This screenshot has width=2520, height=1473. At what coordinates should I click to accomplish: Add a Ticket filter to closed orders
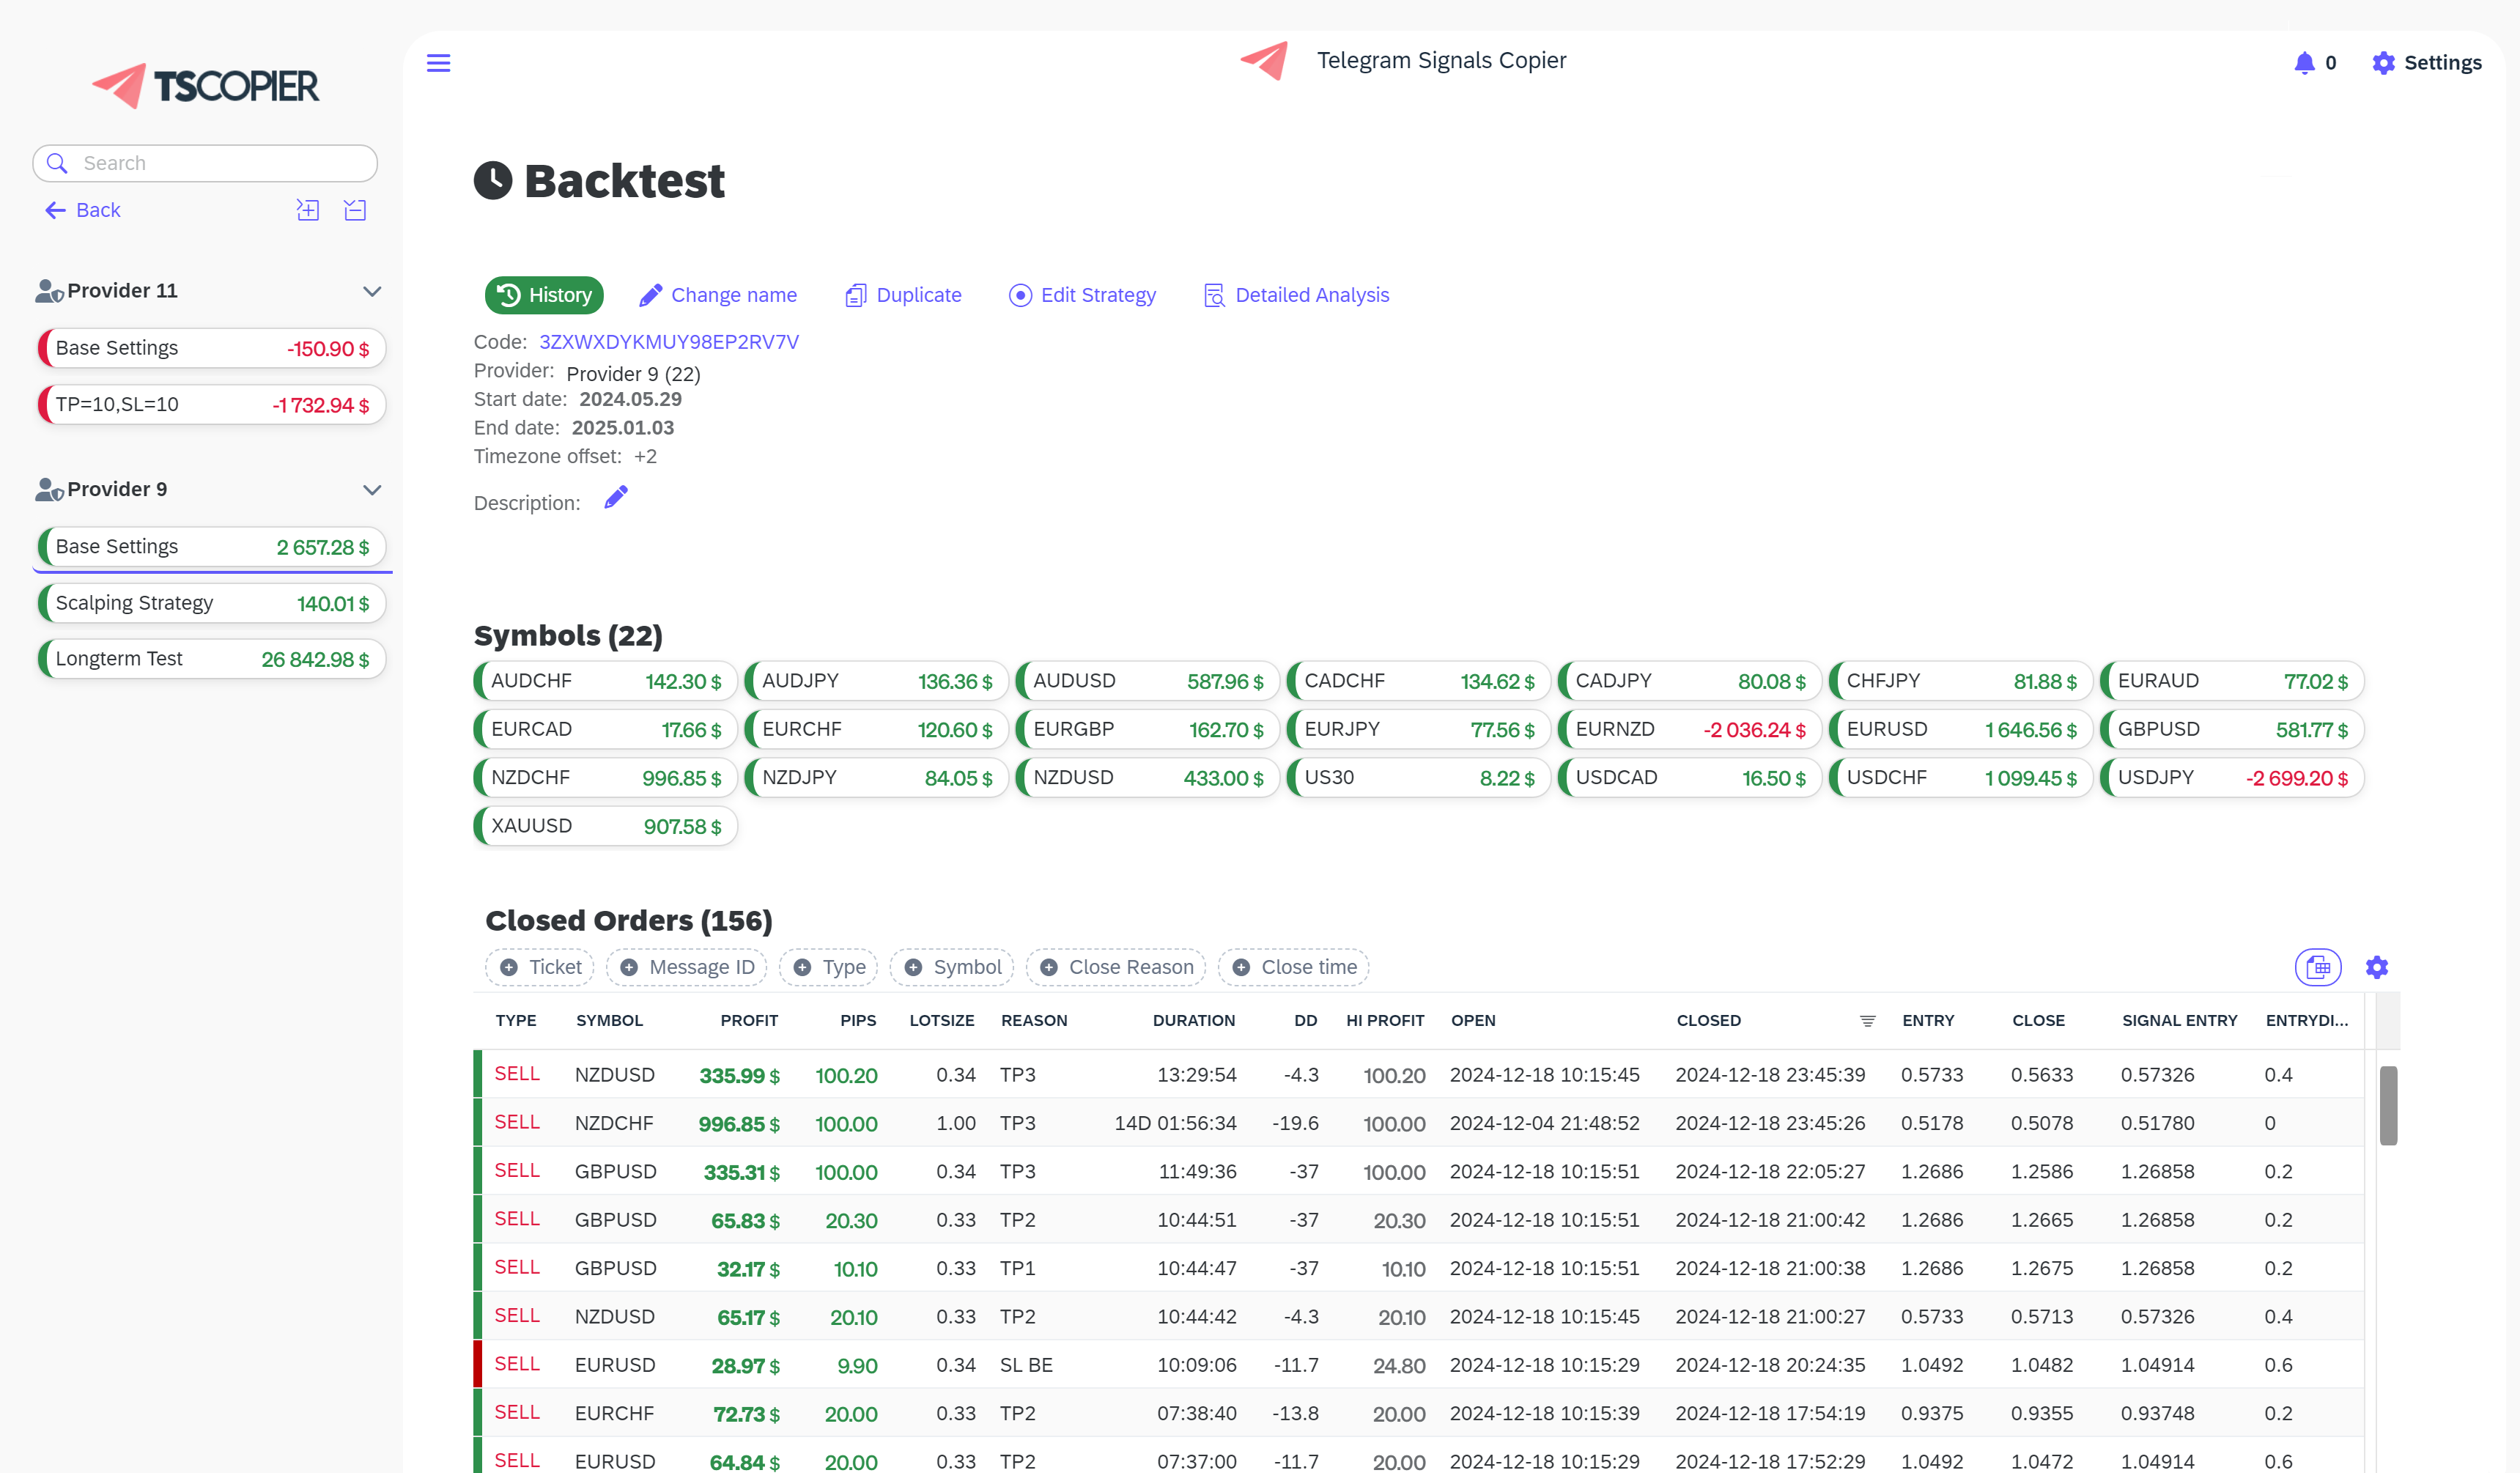pyautogui.click(x=539, y=967)
